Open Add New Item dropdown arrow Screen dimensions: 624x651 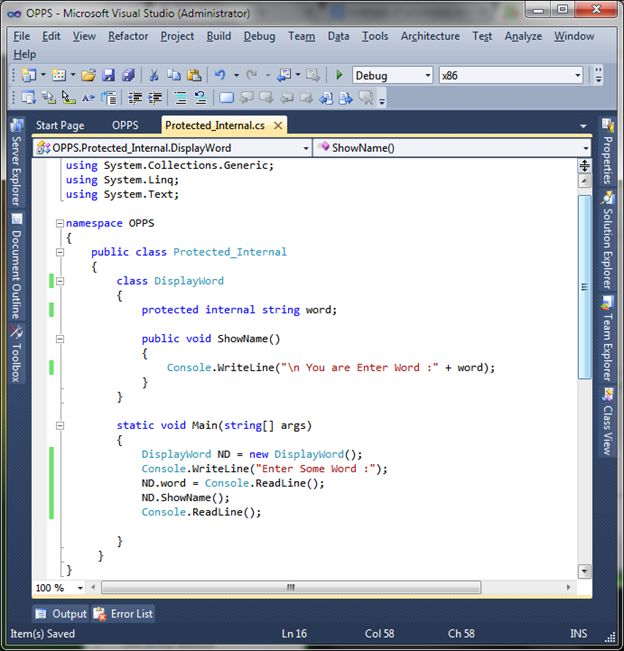73,75
